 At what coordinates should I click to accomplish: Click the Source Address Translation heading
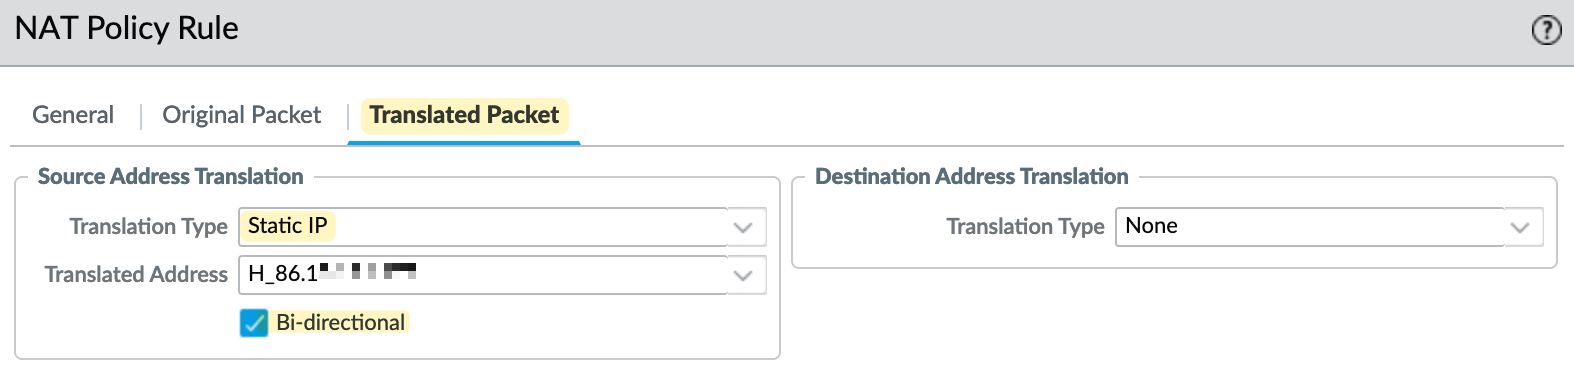pos(170,177)
